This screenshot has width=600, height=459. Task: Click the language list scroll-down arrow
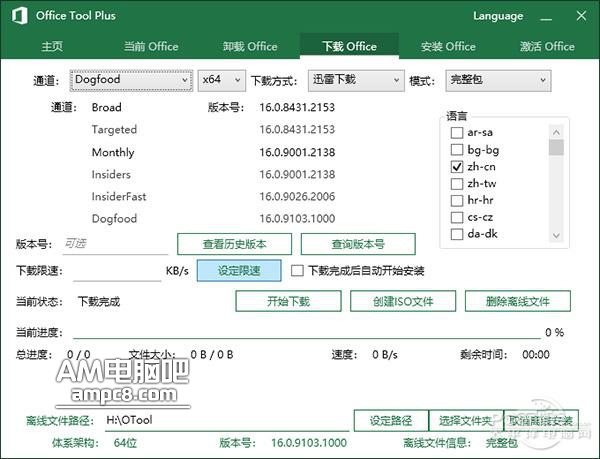556,235
